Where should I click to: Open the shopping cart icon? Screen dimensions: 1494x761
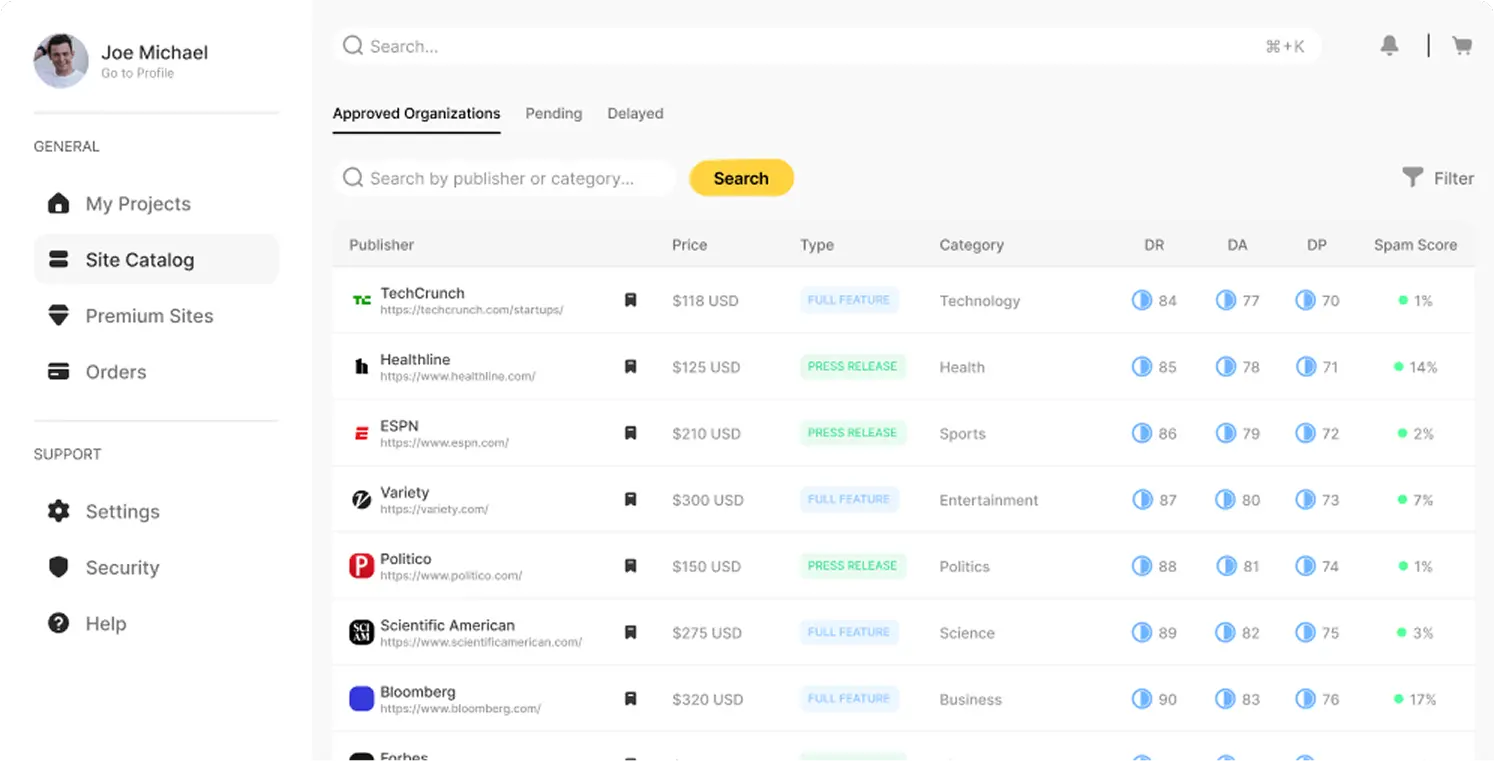pos(1462,46)
